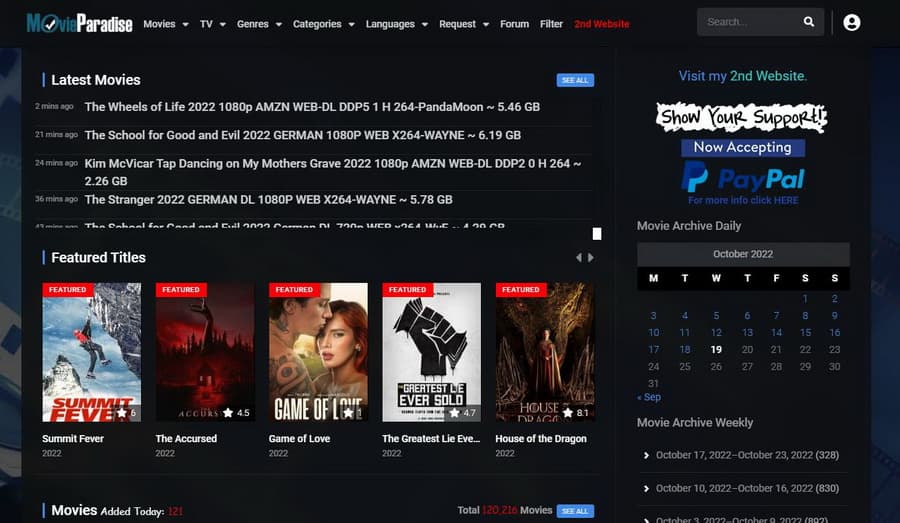Select October 15 in the calendar
Viewport: 900px width, 523px height.
coord(805,332)
